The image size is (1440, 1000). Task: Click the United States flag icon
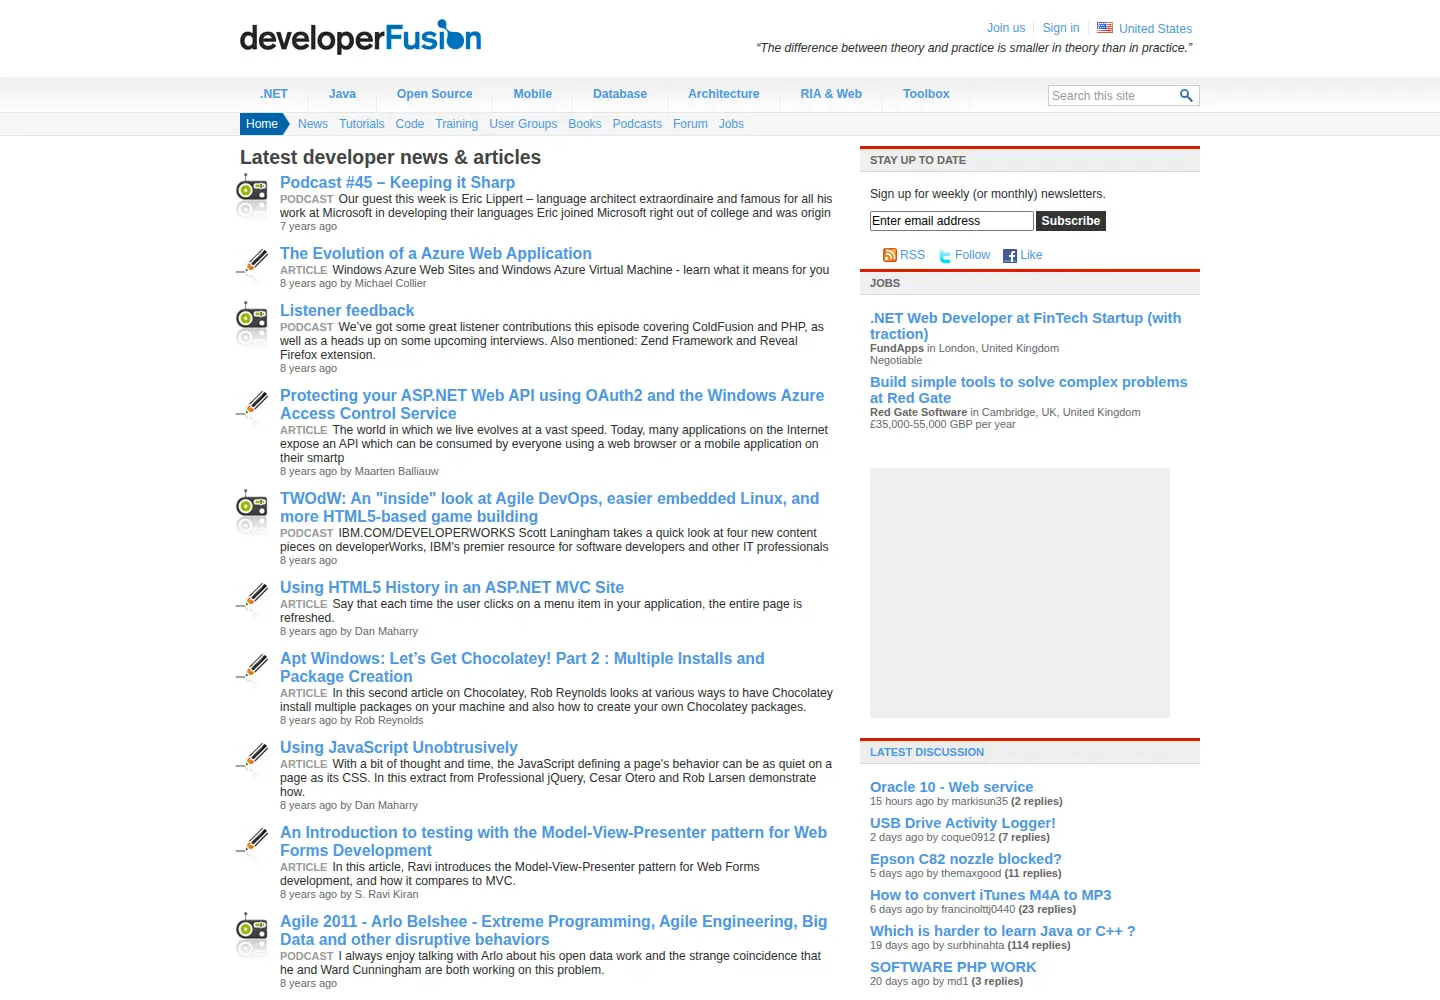click(1105, 28)
